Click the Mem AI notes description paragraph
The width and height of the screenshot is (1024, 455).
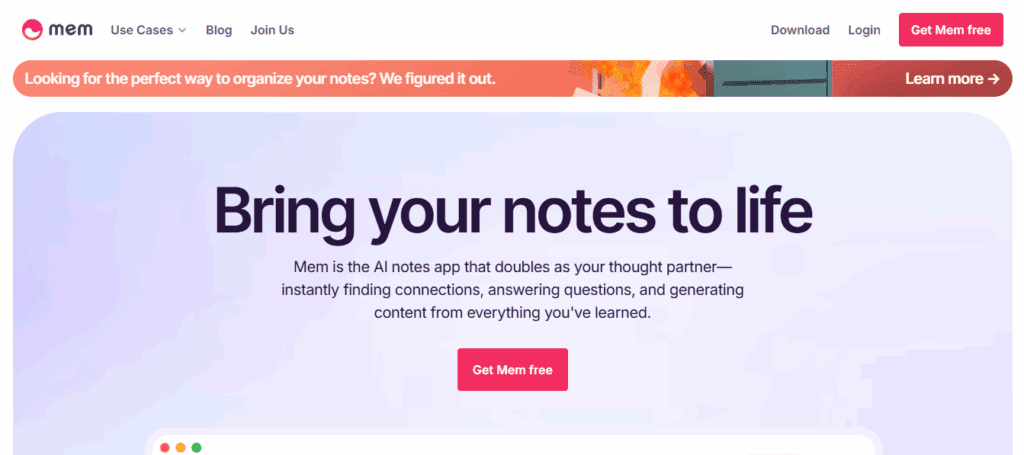pyautogui.click(x=512, y=290)
